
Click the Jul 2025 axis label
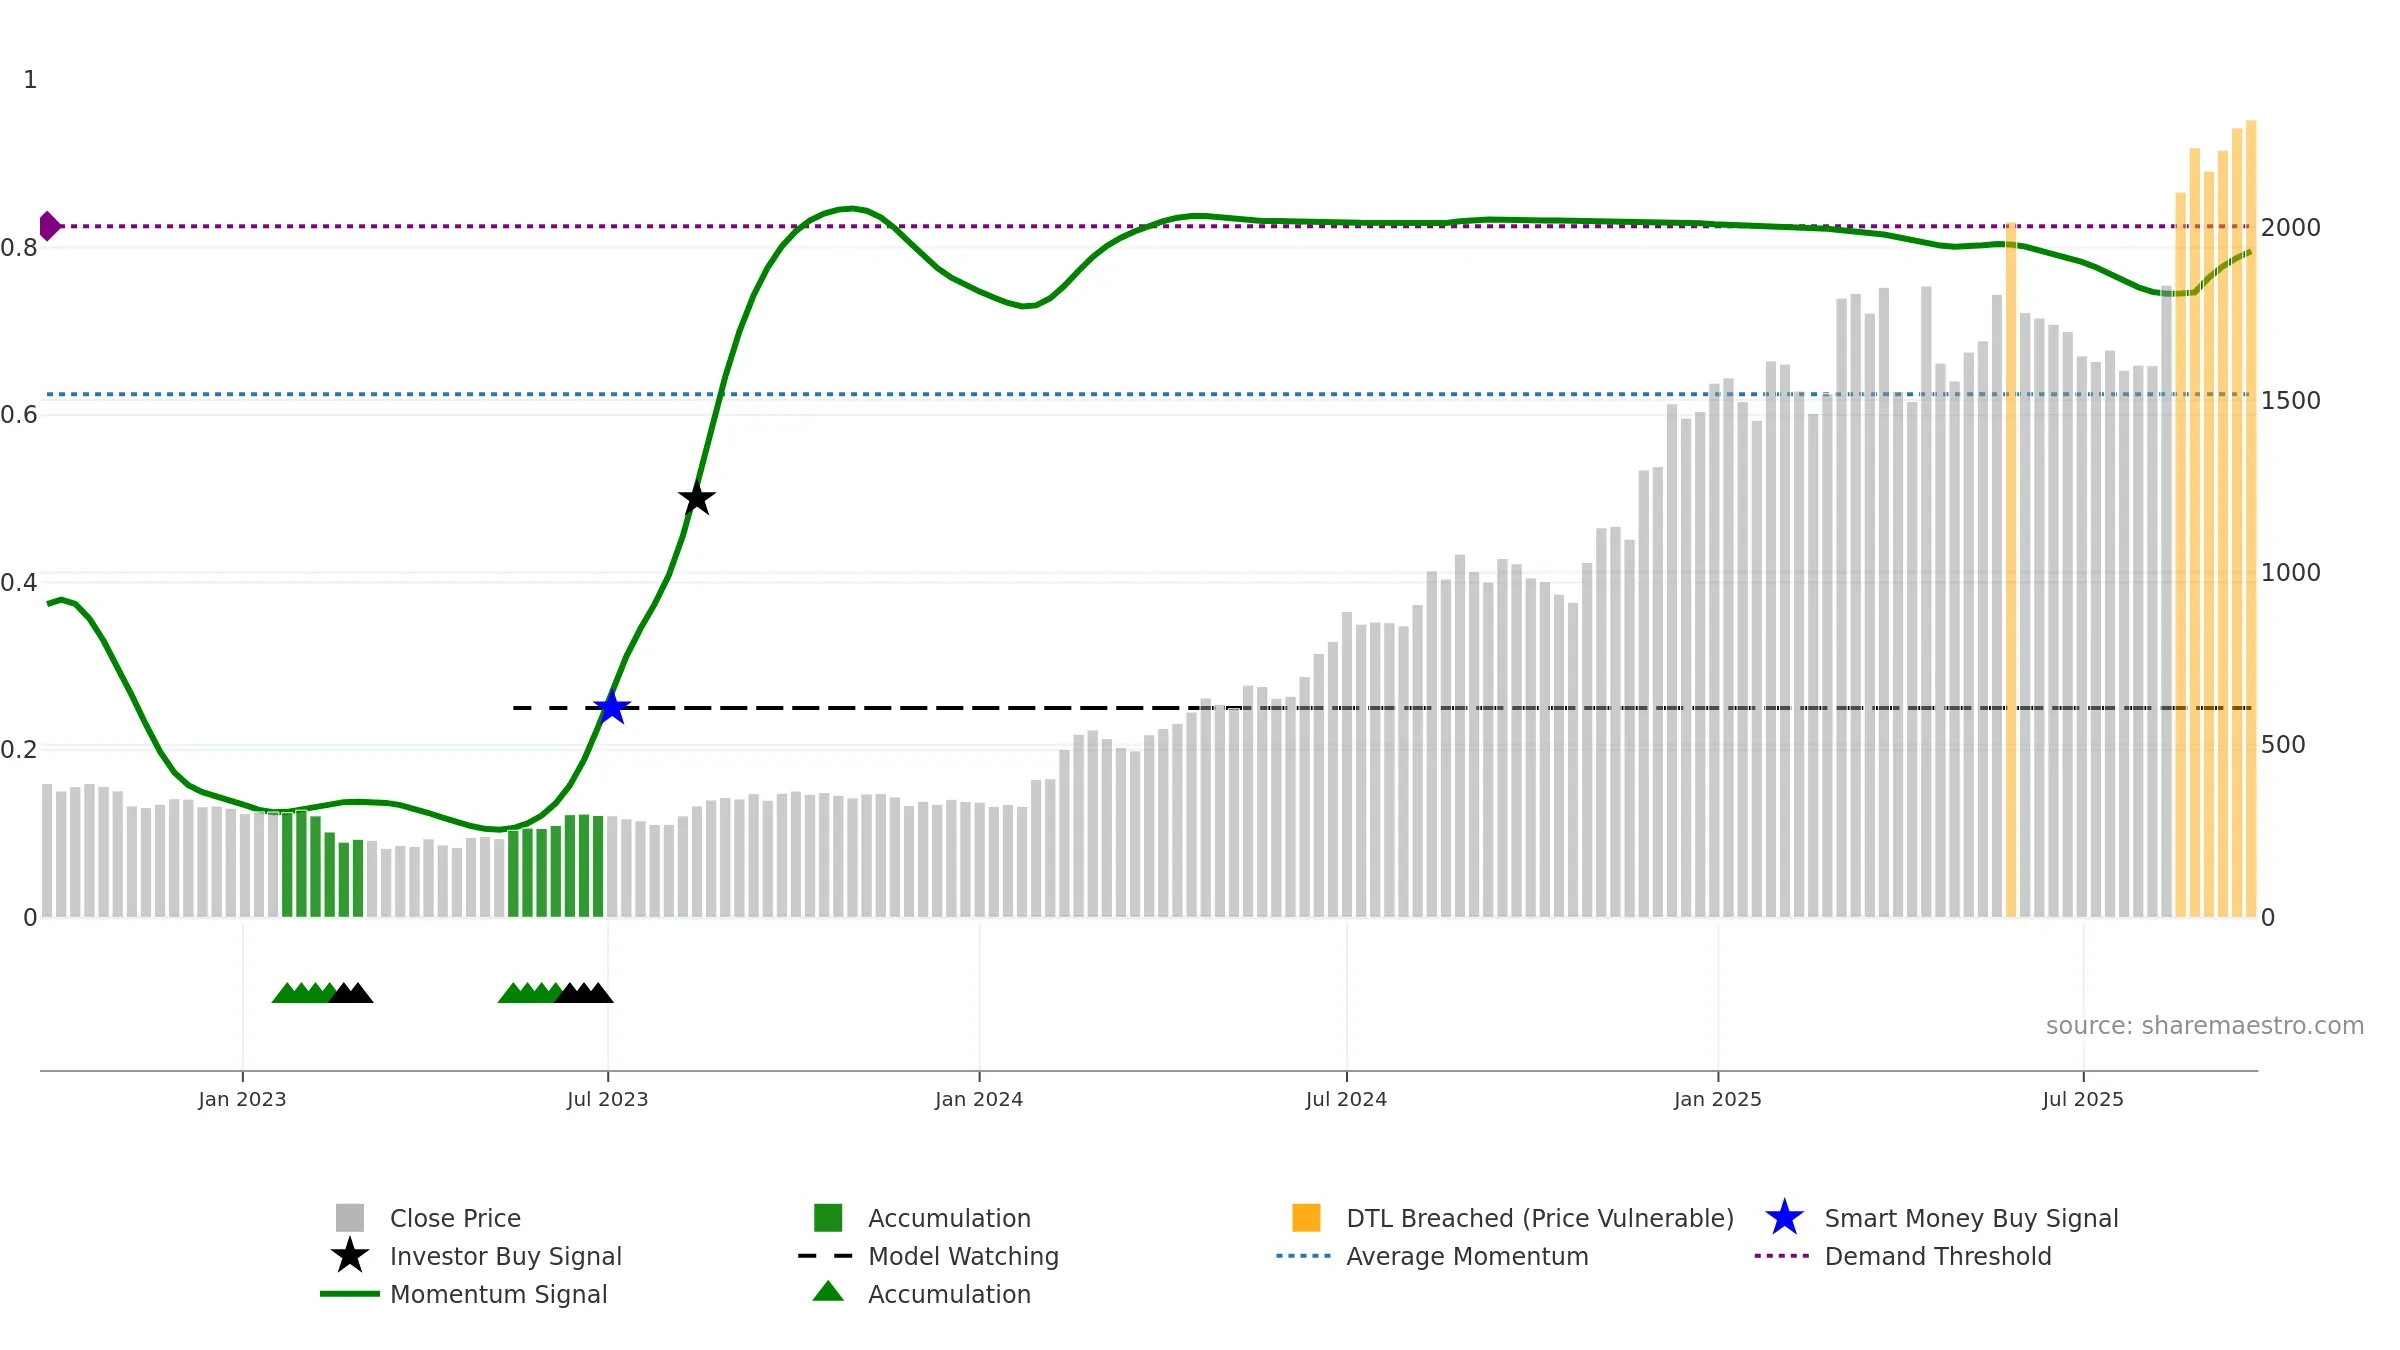2083,1100
